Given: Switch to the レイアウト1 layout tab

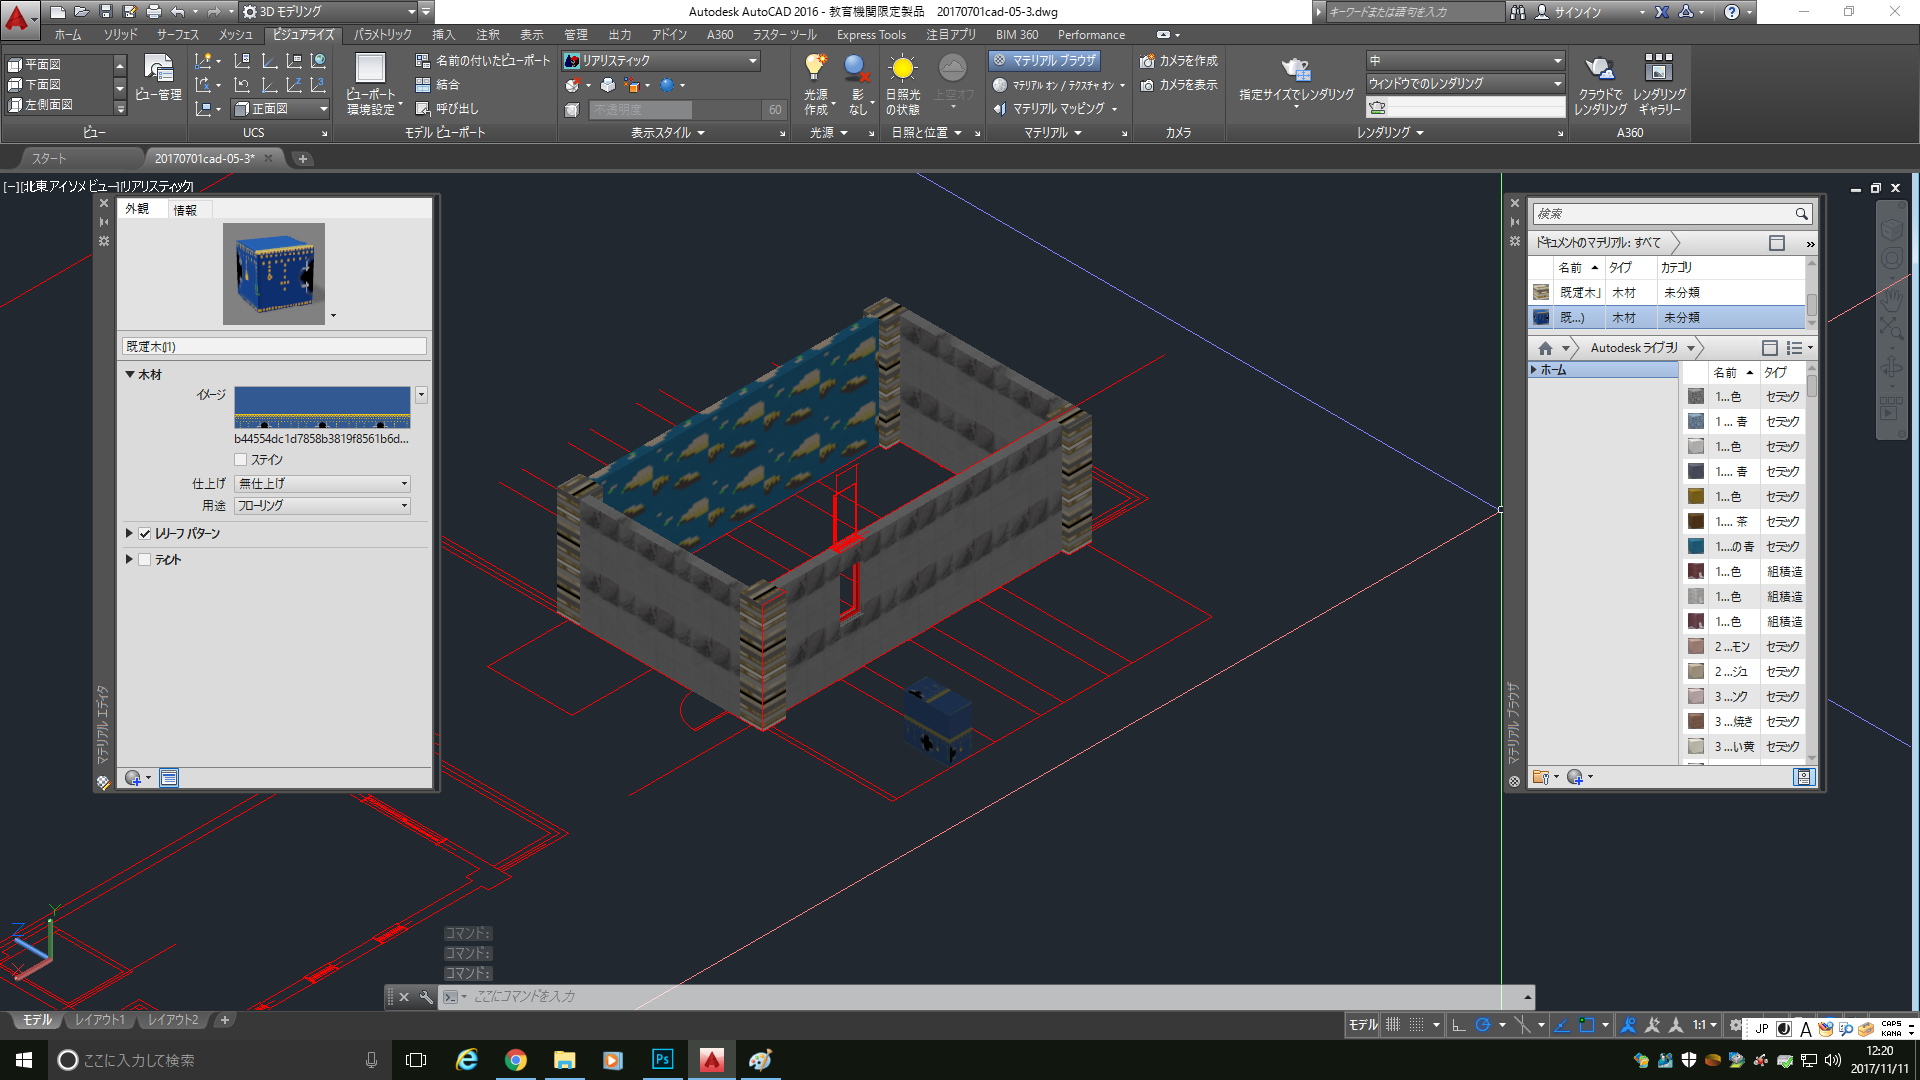Looking at the screenshot, I should tap(100, 1021).
